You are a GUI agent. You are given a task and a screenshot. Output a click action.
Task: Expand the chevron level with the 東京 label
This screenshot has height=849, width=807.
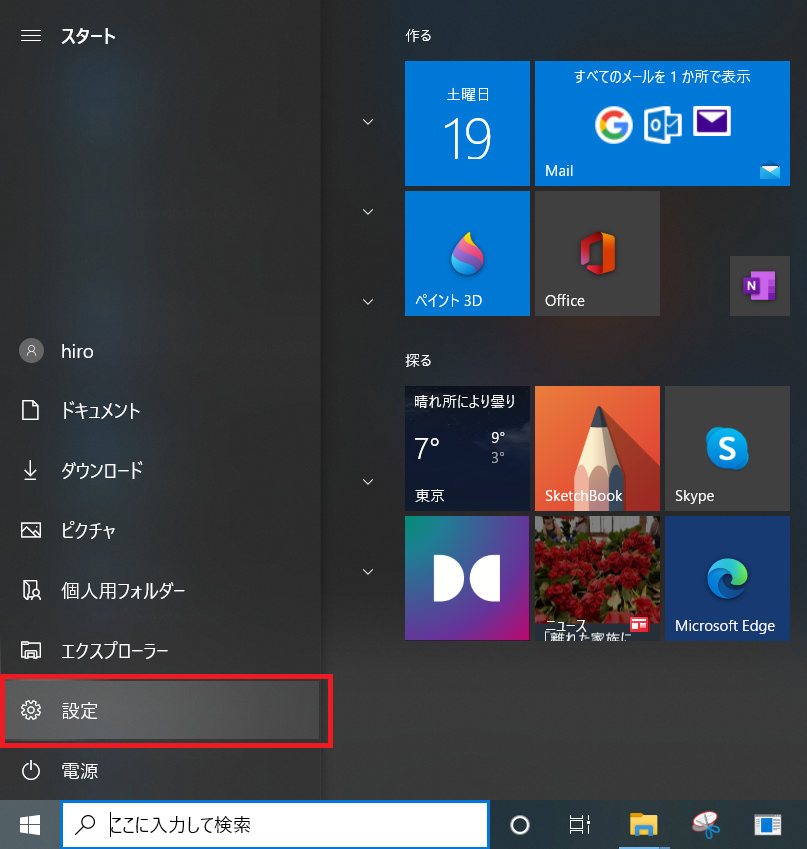pos(368,482)
